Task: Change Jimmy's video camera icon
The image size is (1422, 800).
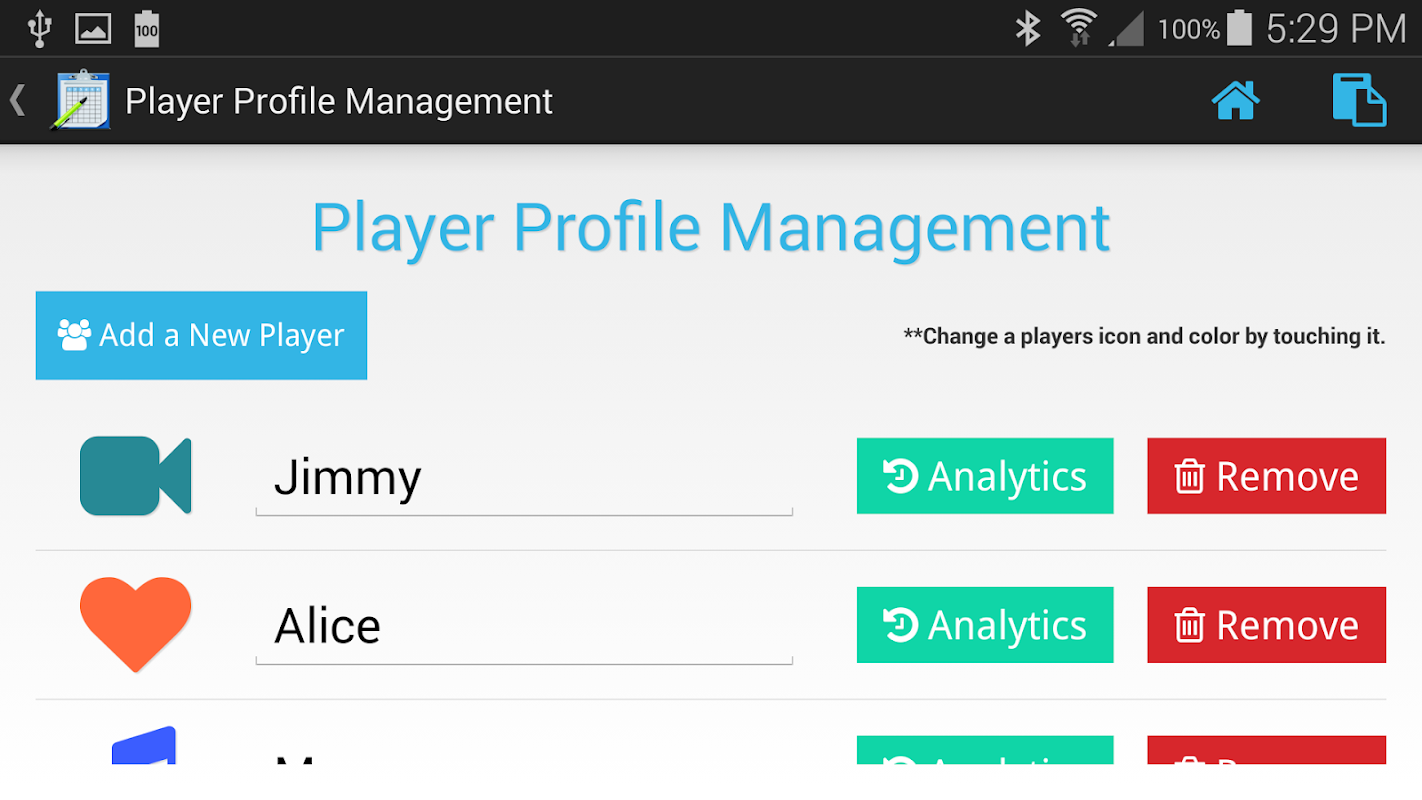Action: pos(135,476)
